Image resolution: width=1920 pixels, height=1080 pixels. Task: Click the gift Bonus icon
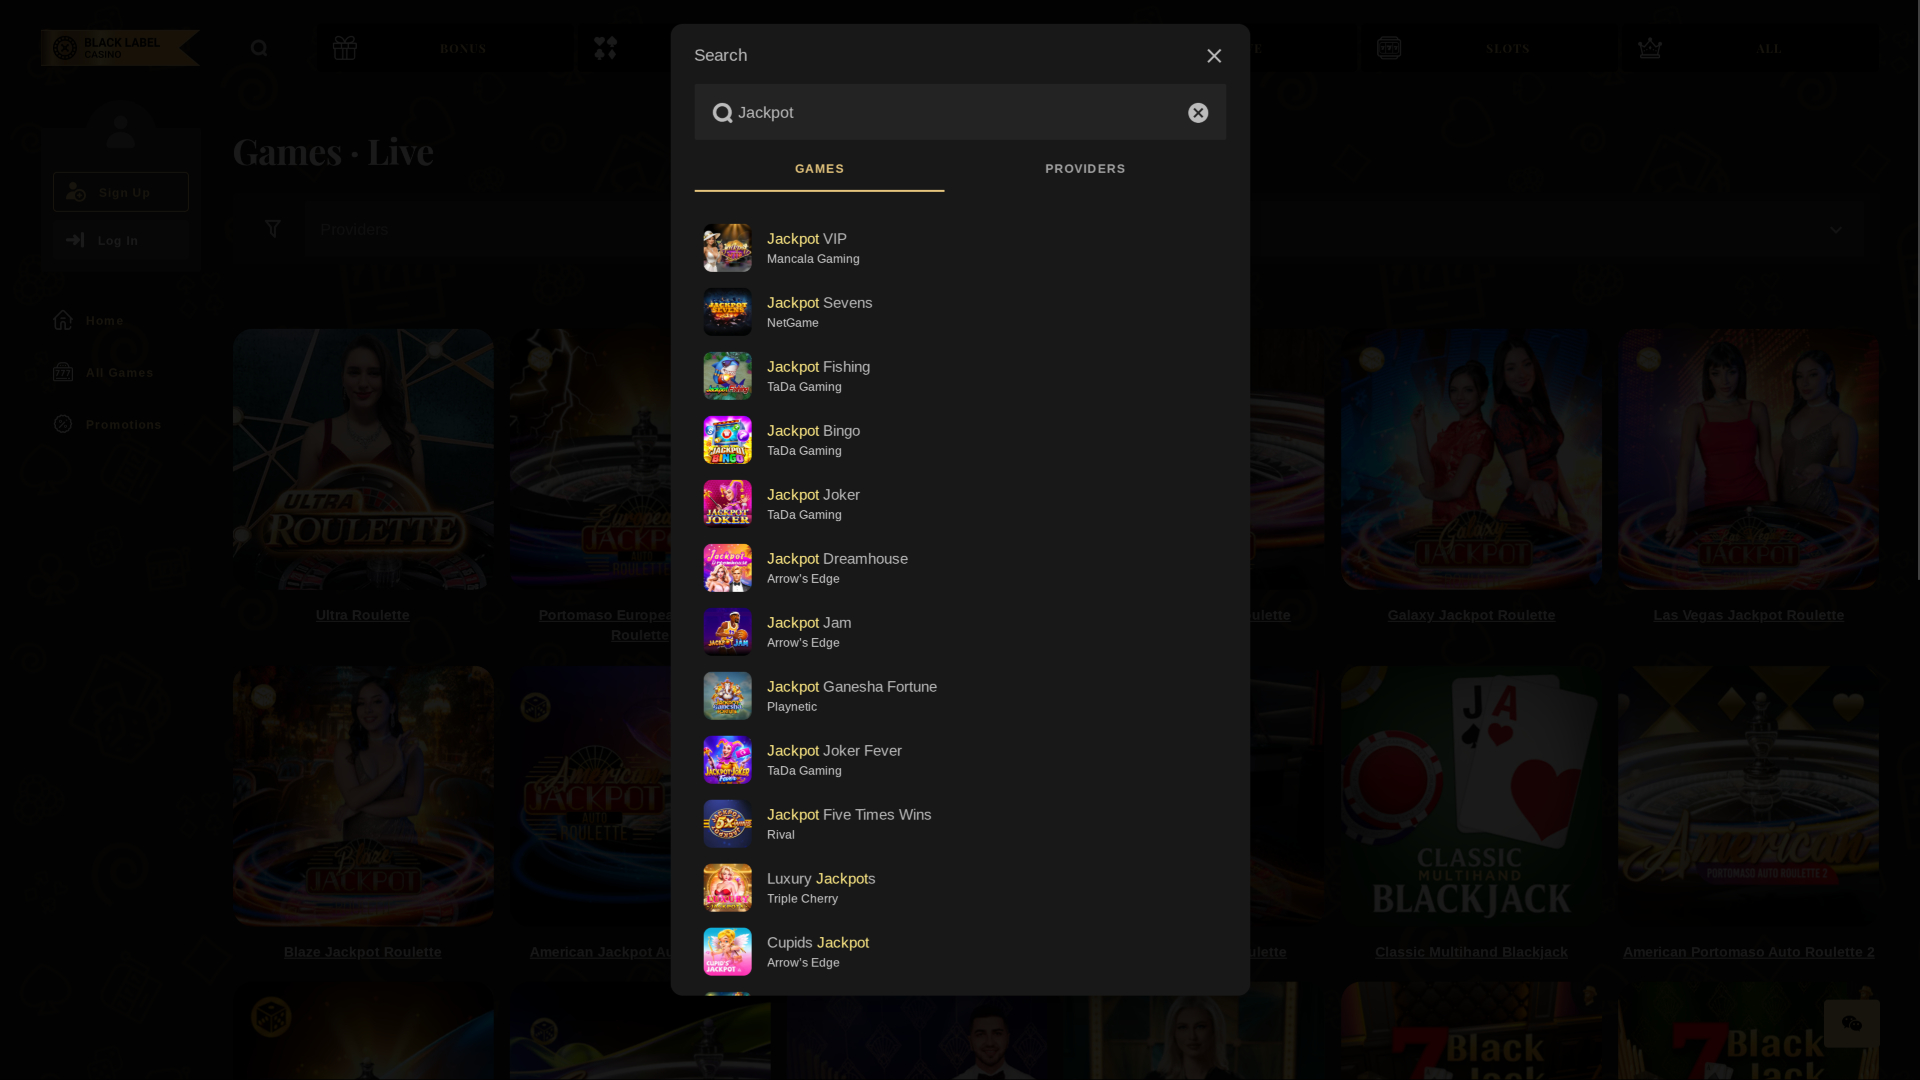point(345,48)
